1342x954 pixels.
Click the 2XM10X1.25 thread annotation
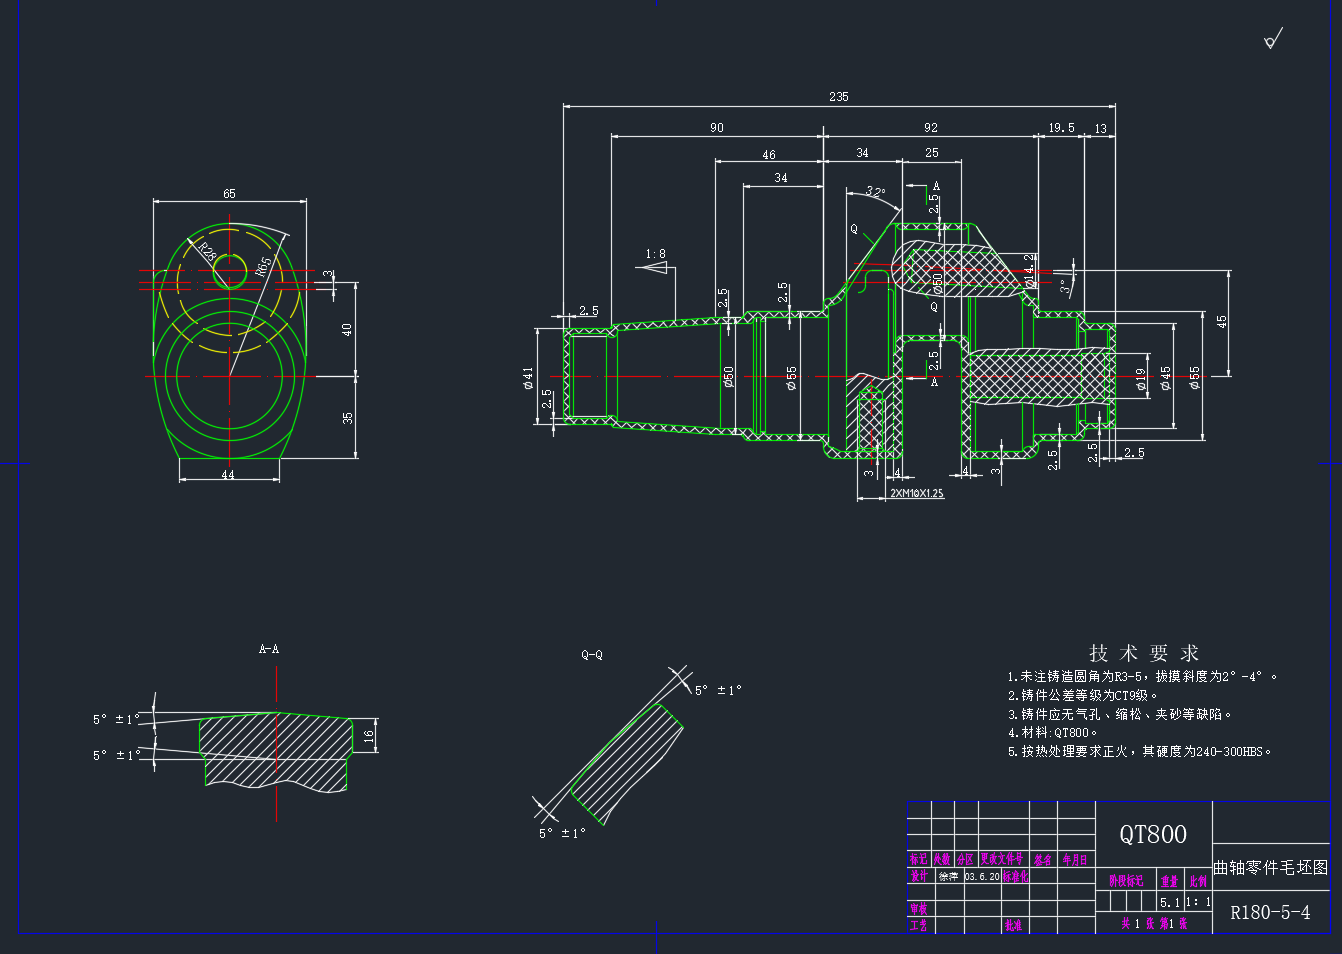point(916,494)
